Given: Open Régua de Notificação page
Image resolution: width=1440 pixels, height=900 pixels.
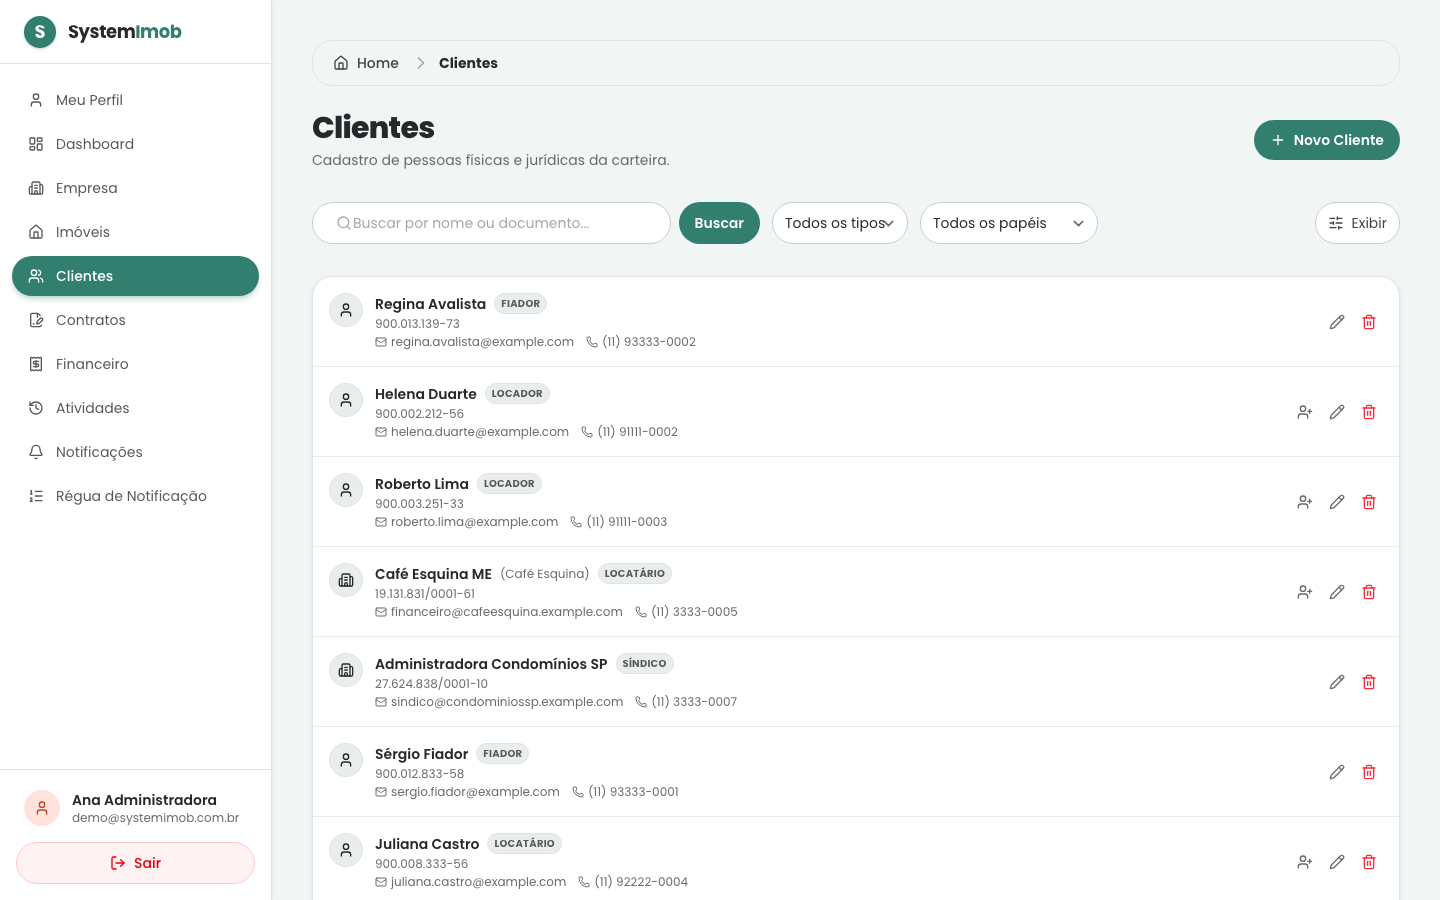Looking at the screenshot, I should tap(135, 496).
